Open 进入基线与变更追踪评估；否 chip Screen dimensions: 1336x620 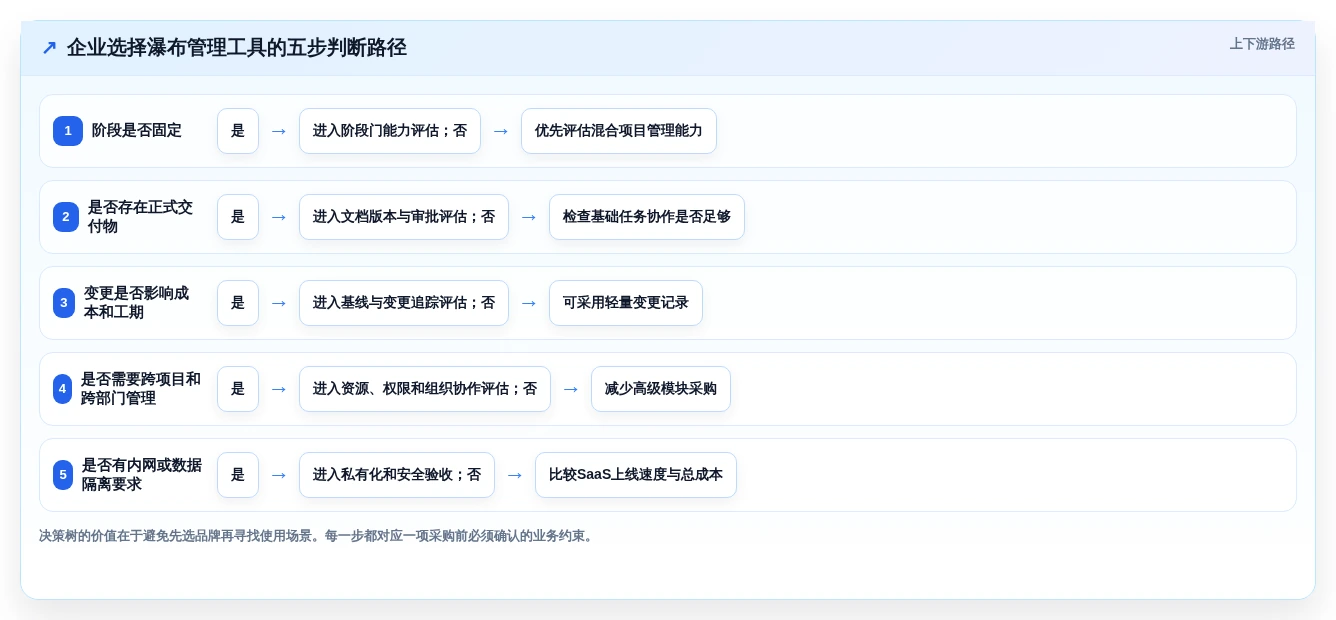coord(404,303)
